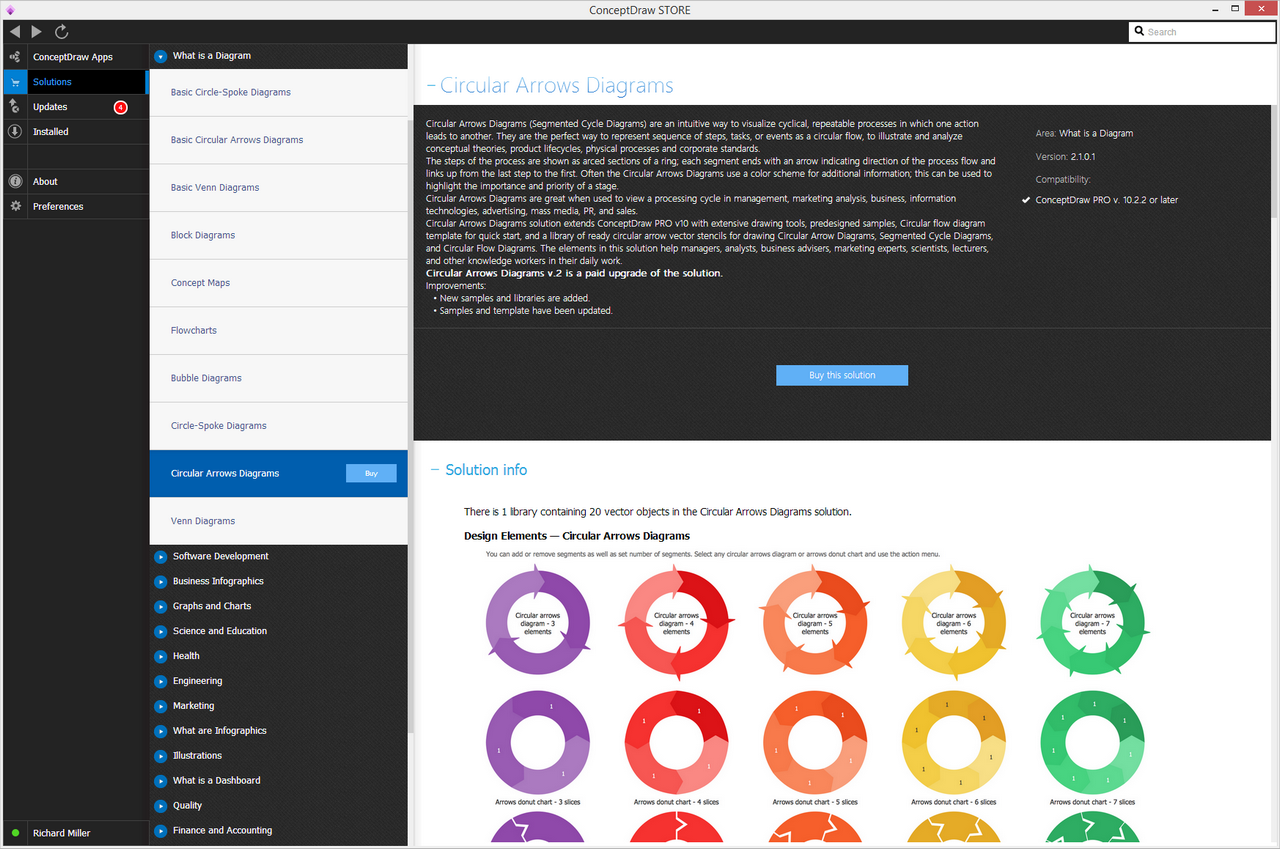This screenshot has height=849, width=1280.
Task: Select Venn Diagrams solution
Action: click(x=279, y=521)
